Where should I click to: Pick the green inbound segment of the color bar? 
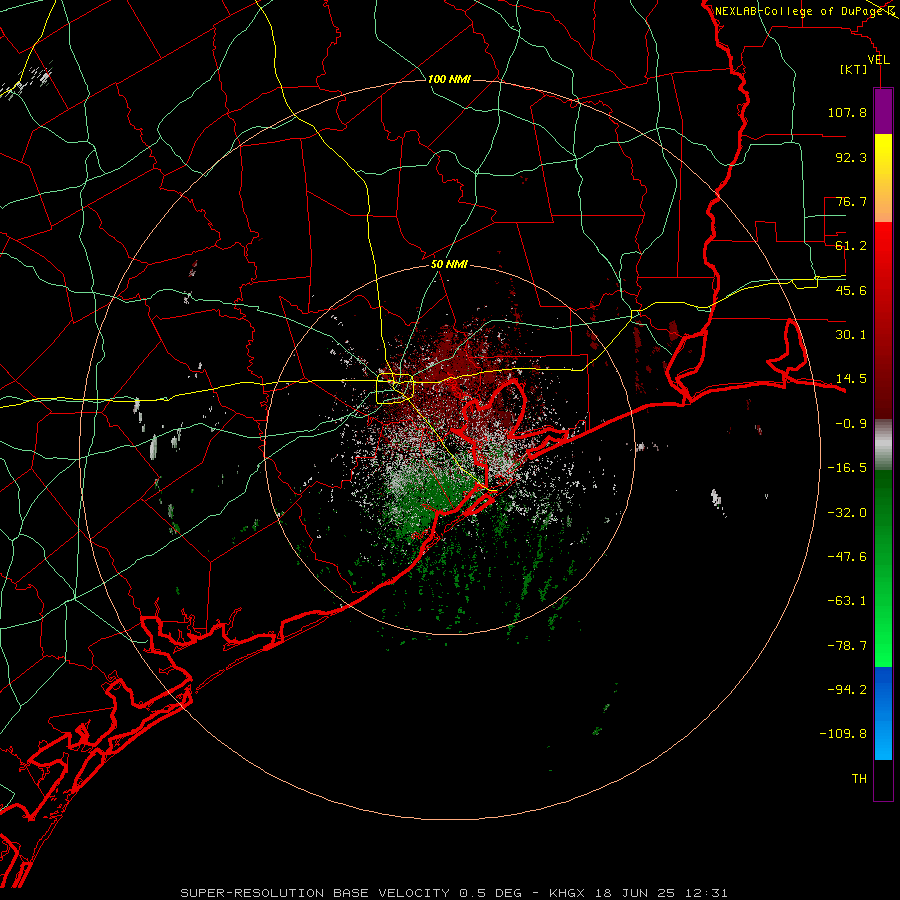(x=883, y=568)
